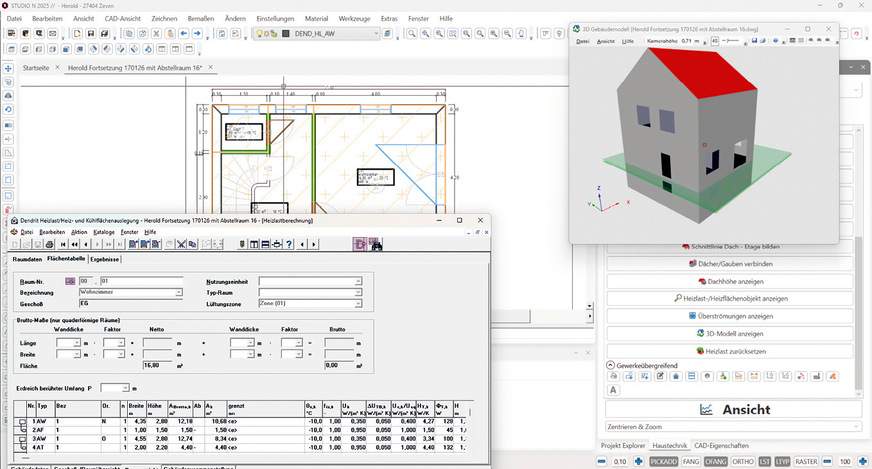Click the previous record arrow in Dendrit toolbar
Screen dimensions: 872x469
(86, 244)
